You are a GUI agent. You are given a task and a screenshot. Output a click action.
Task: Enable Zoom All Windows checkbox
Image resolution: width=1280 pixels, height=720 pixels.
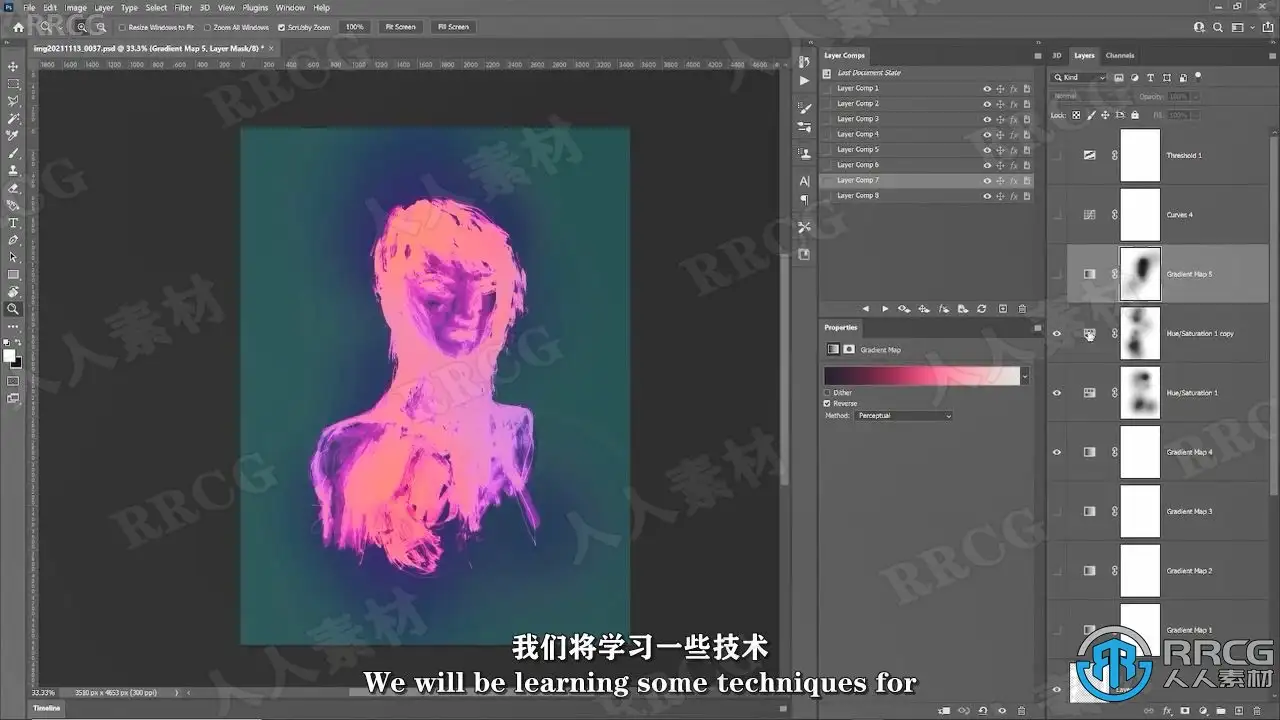pyautogui.click(x=207, y=27)
